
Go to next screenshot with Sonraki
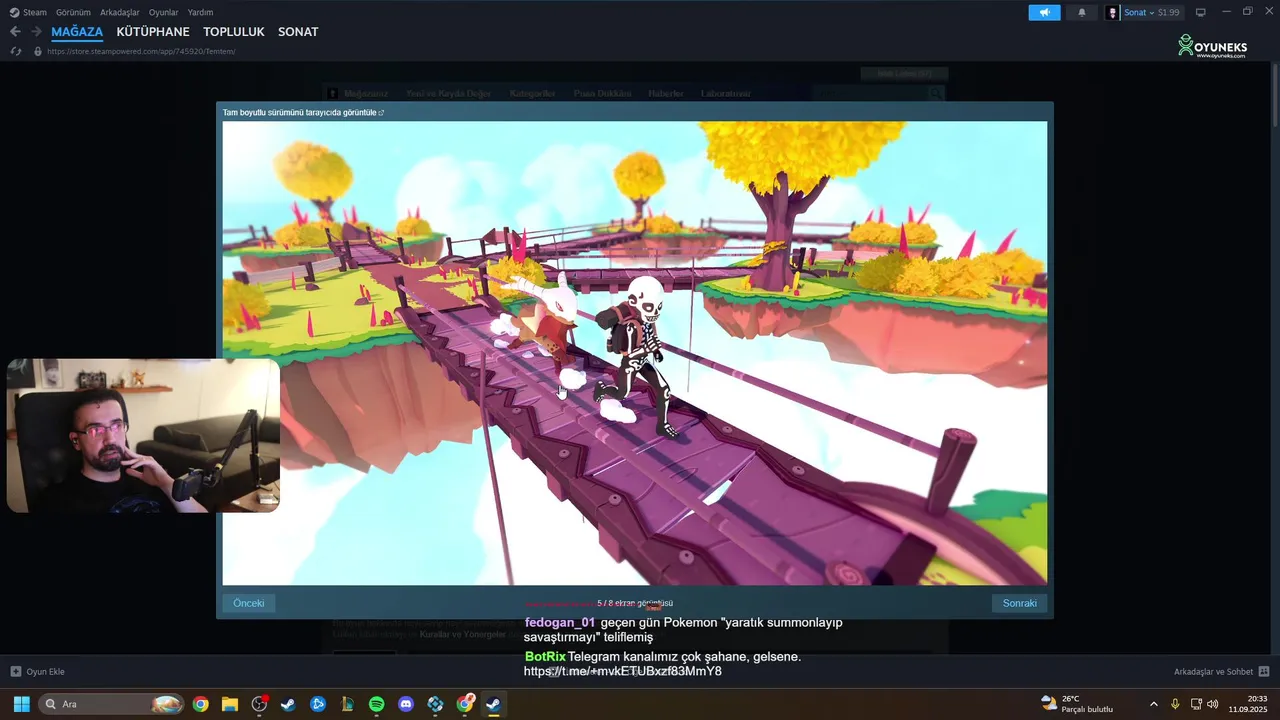pyautogui.click(x=1020, y=603)
